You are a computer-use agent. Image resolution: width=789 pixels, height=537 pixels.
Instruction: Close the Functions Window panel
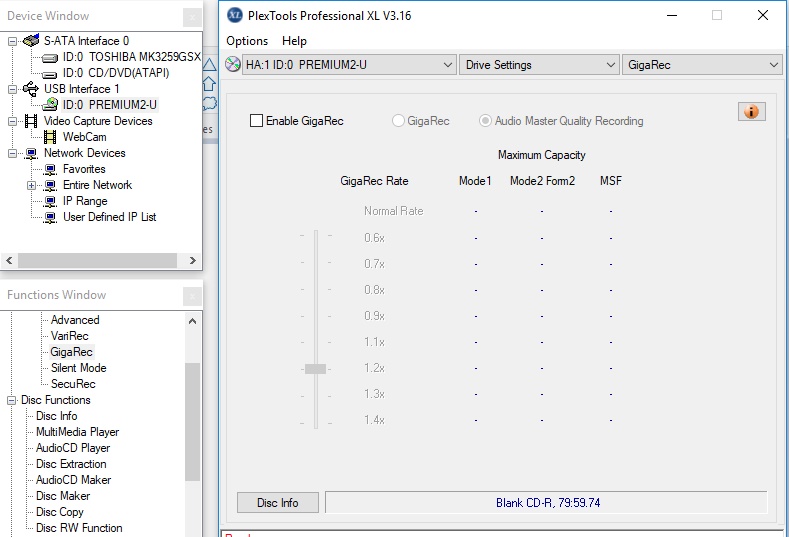[192, 297]
